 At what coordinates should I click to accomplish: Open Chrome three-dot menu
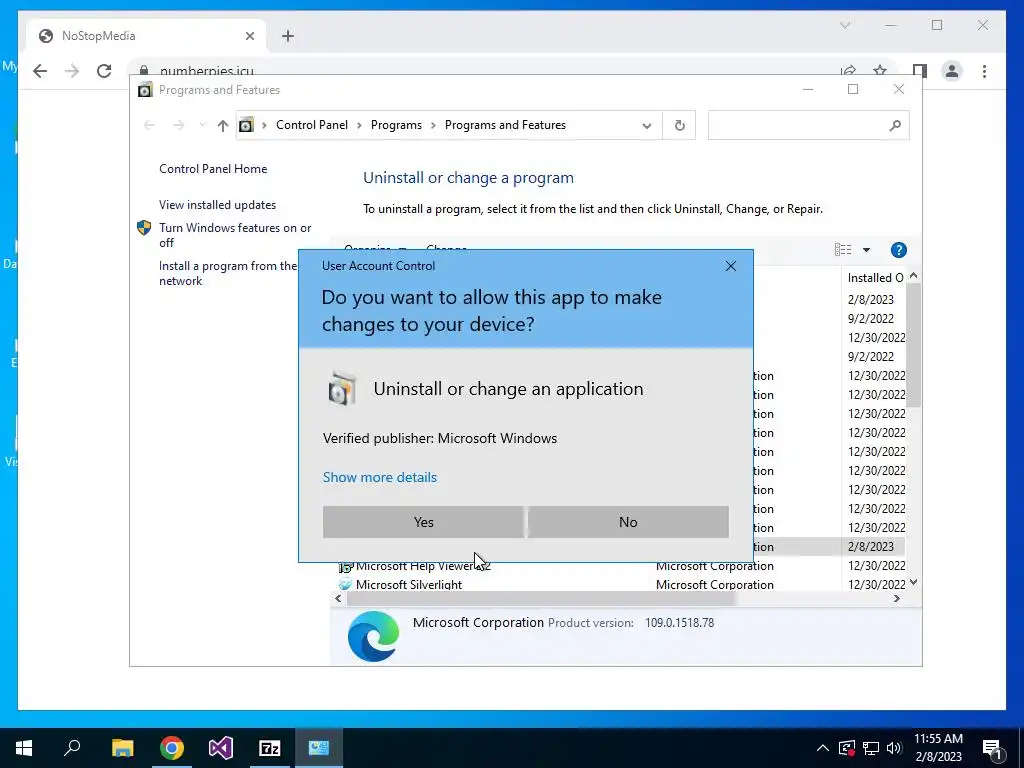984,71
